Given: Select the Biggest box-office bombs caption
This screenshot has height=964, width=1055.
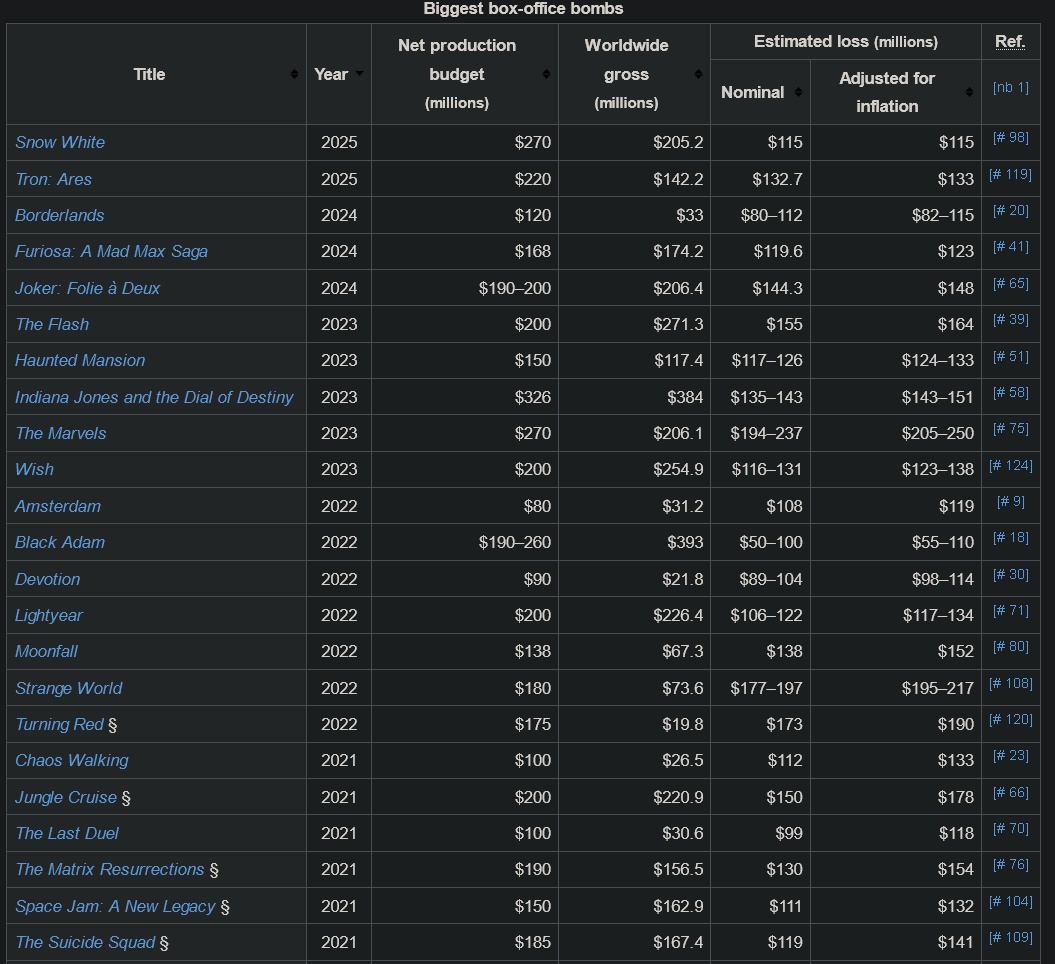Looking at the screenshot, I should click(523, 9).
